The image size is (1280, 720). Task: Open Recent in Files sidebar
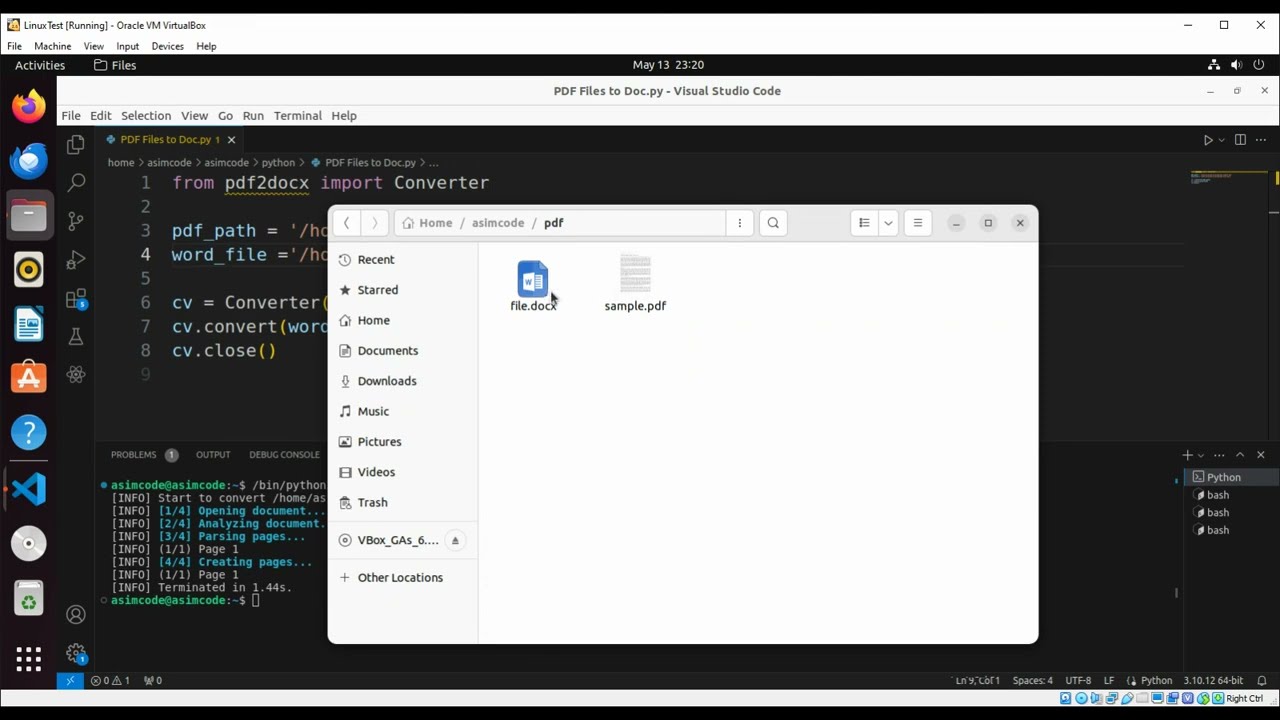403,259
